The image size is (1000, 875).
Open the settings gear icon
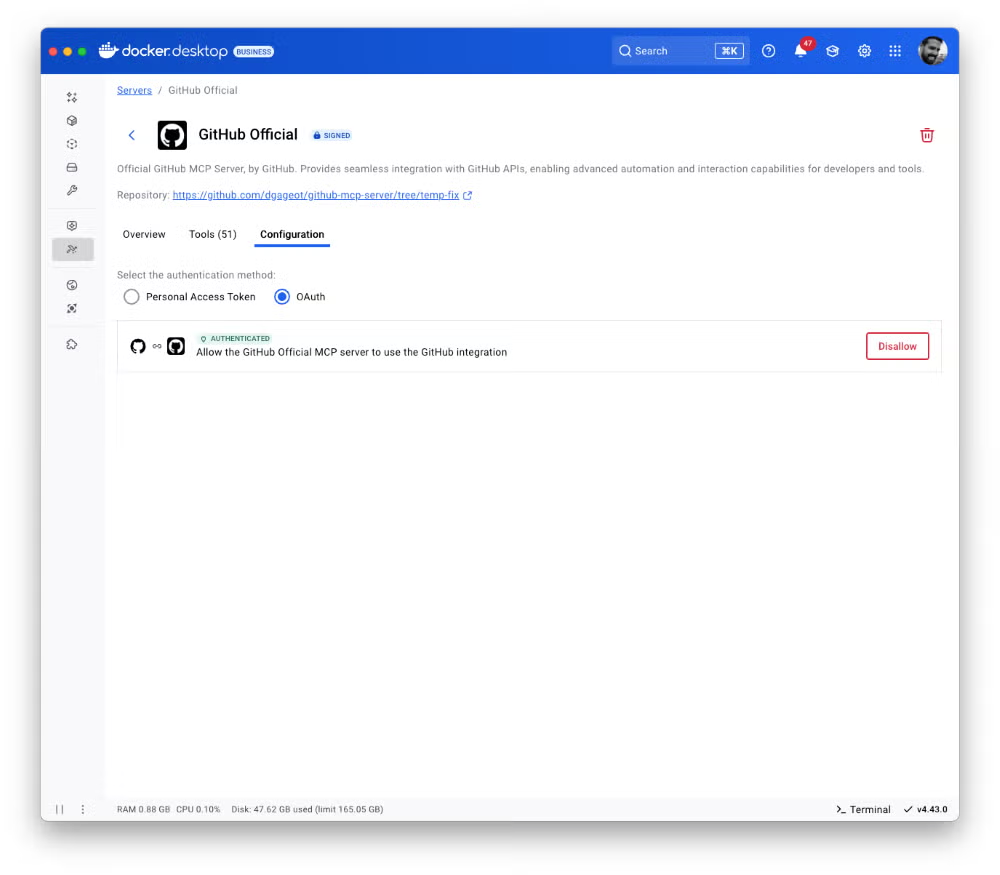point(864,51)
